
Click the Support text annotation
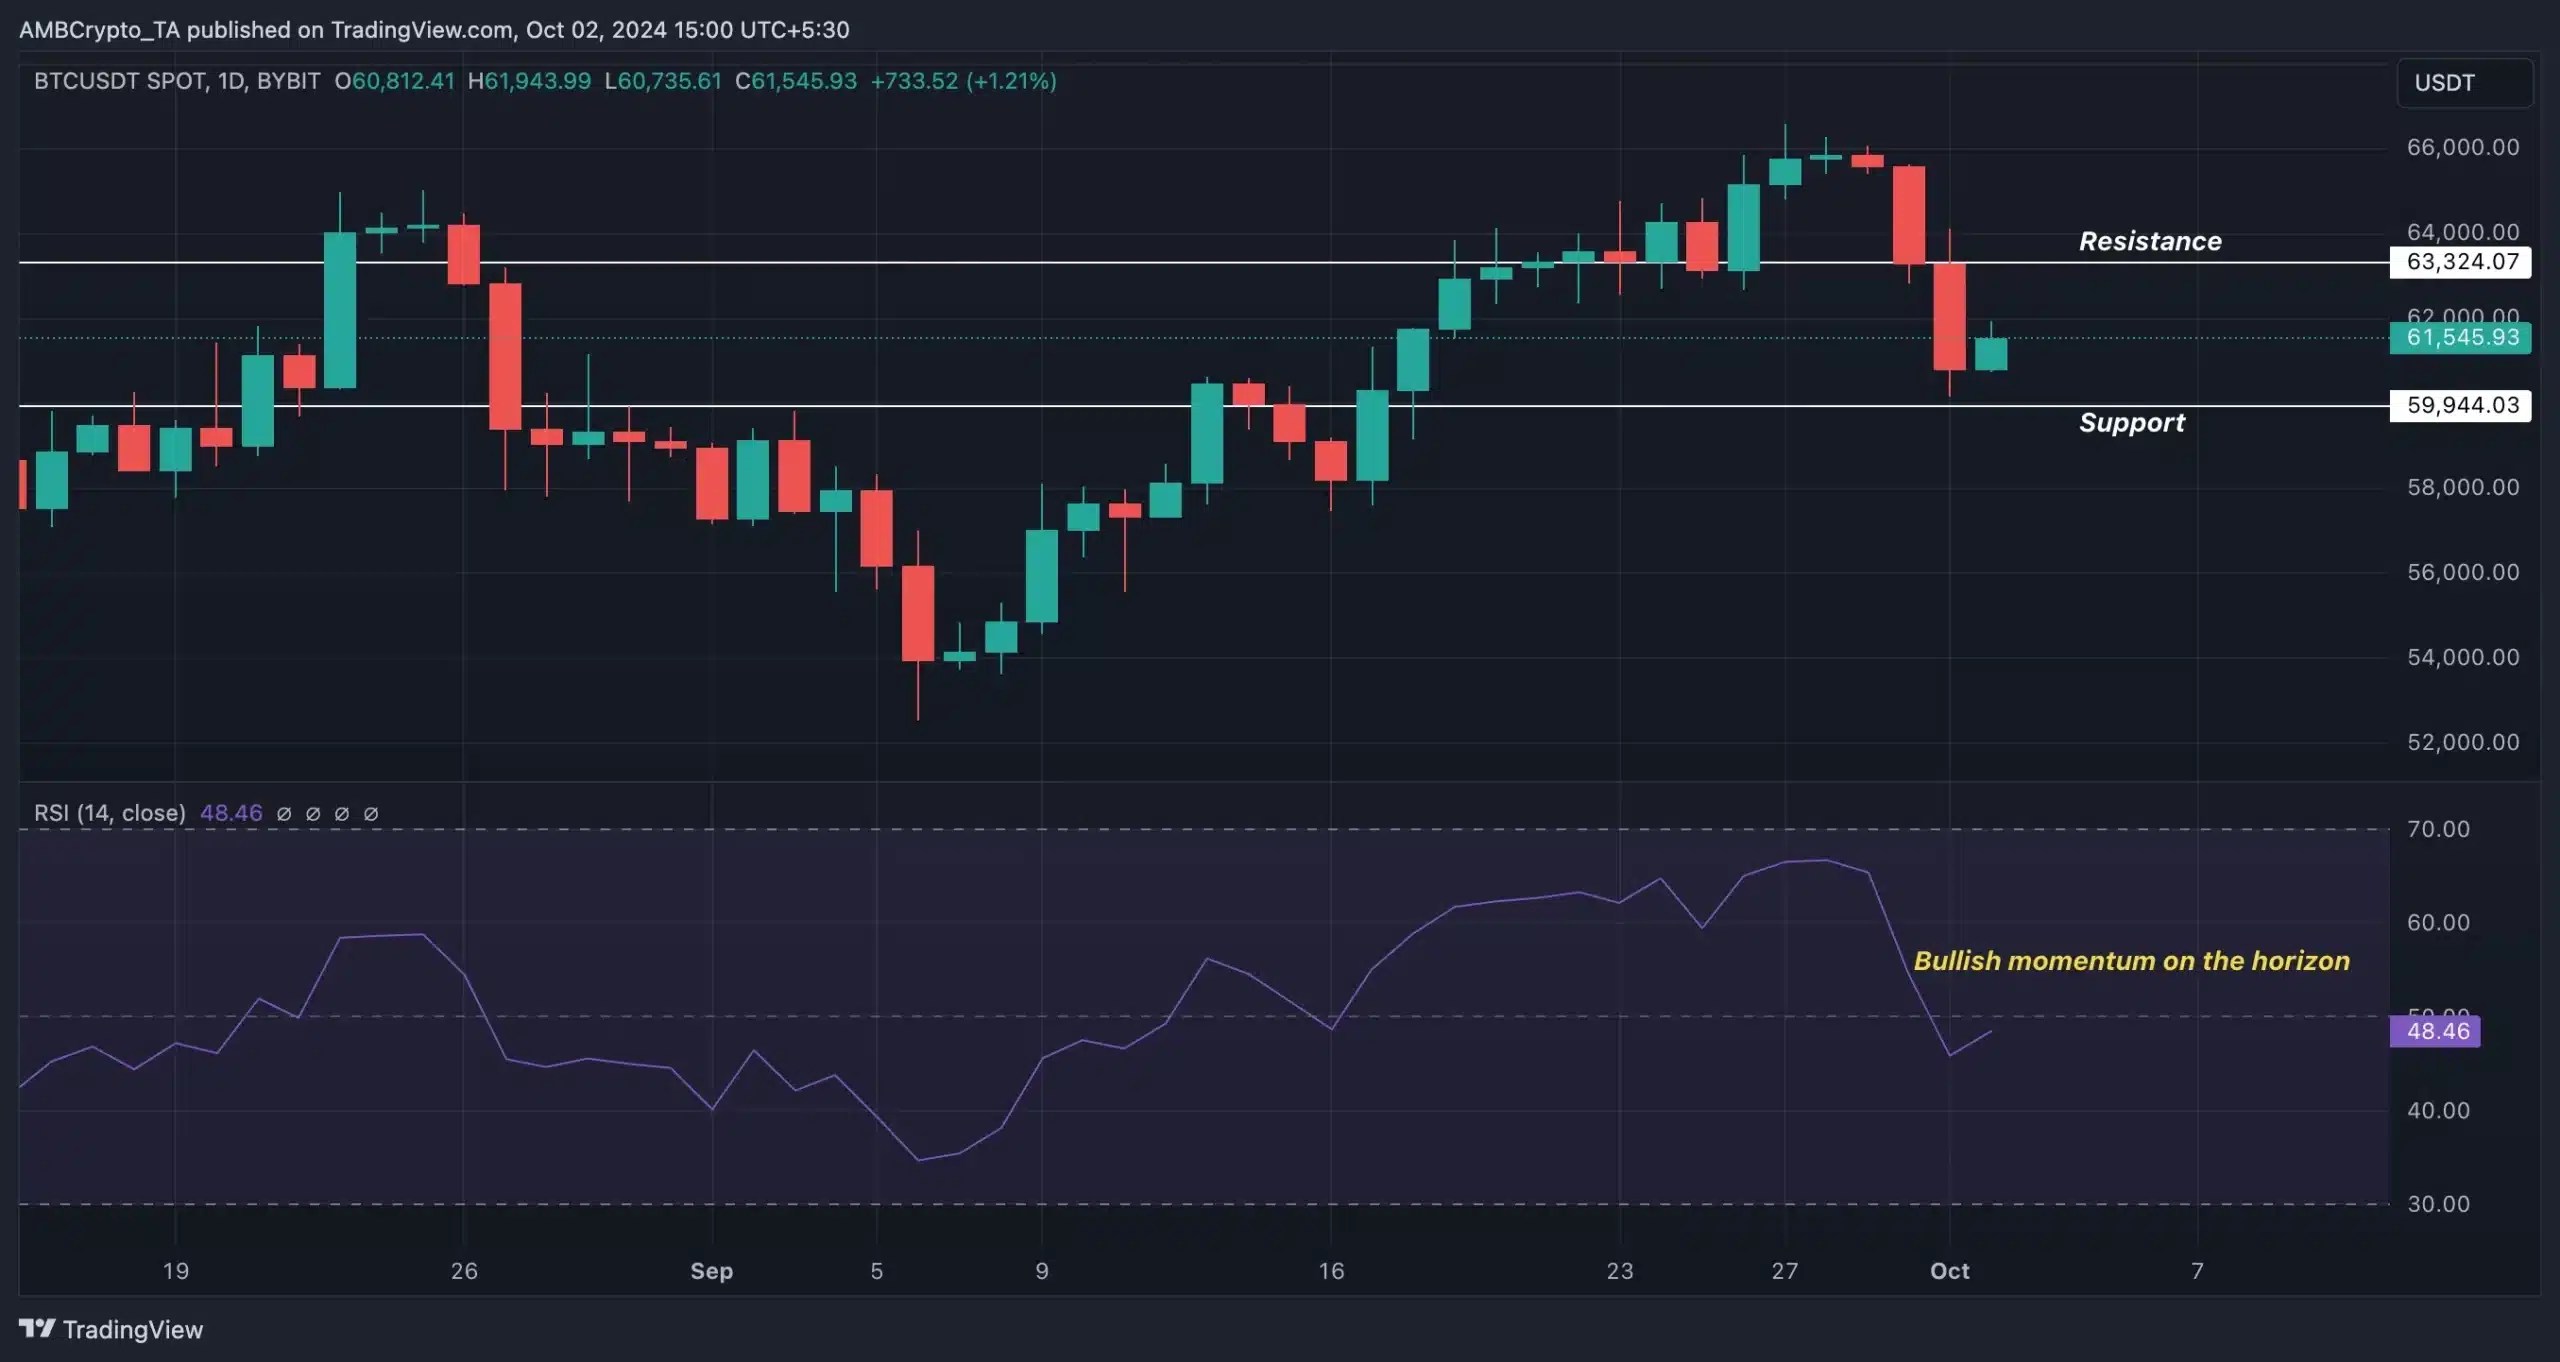coord(2133,422)
